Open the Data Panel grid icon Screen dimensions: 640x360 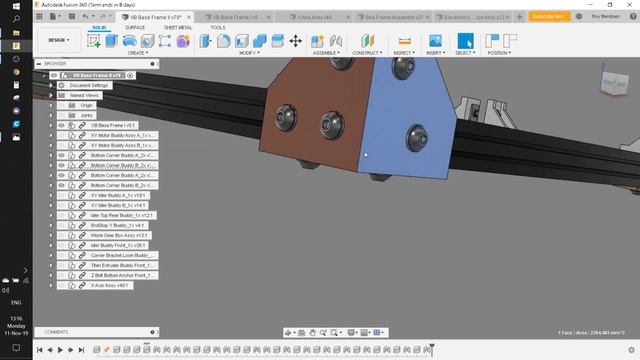pos(39,17)
